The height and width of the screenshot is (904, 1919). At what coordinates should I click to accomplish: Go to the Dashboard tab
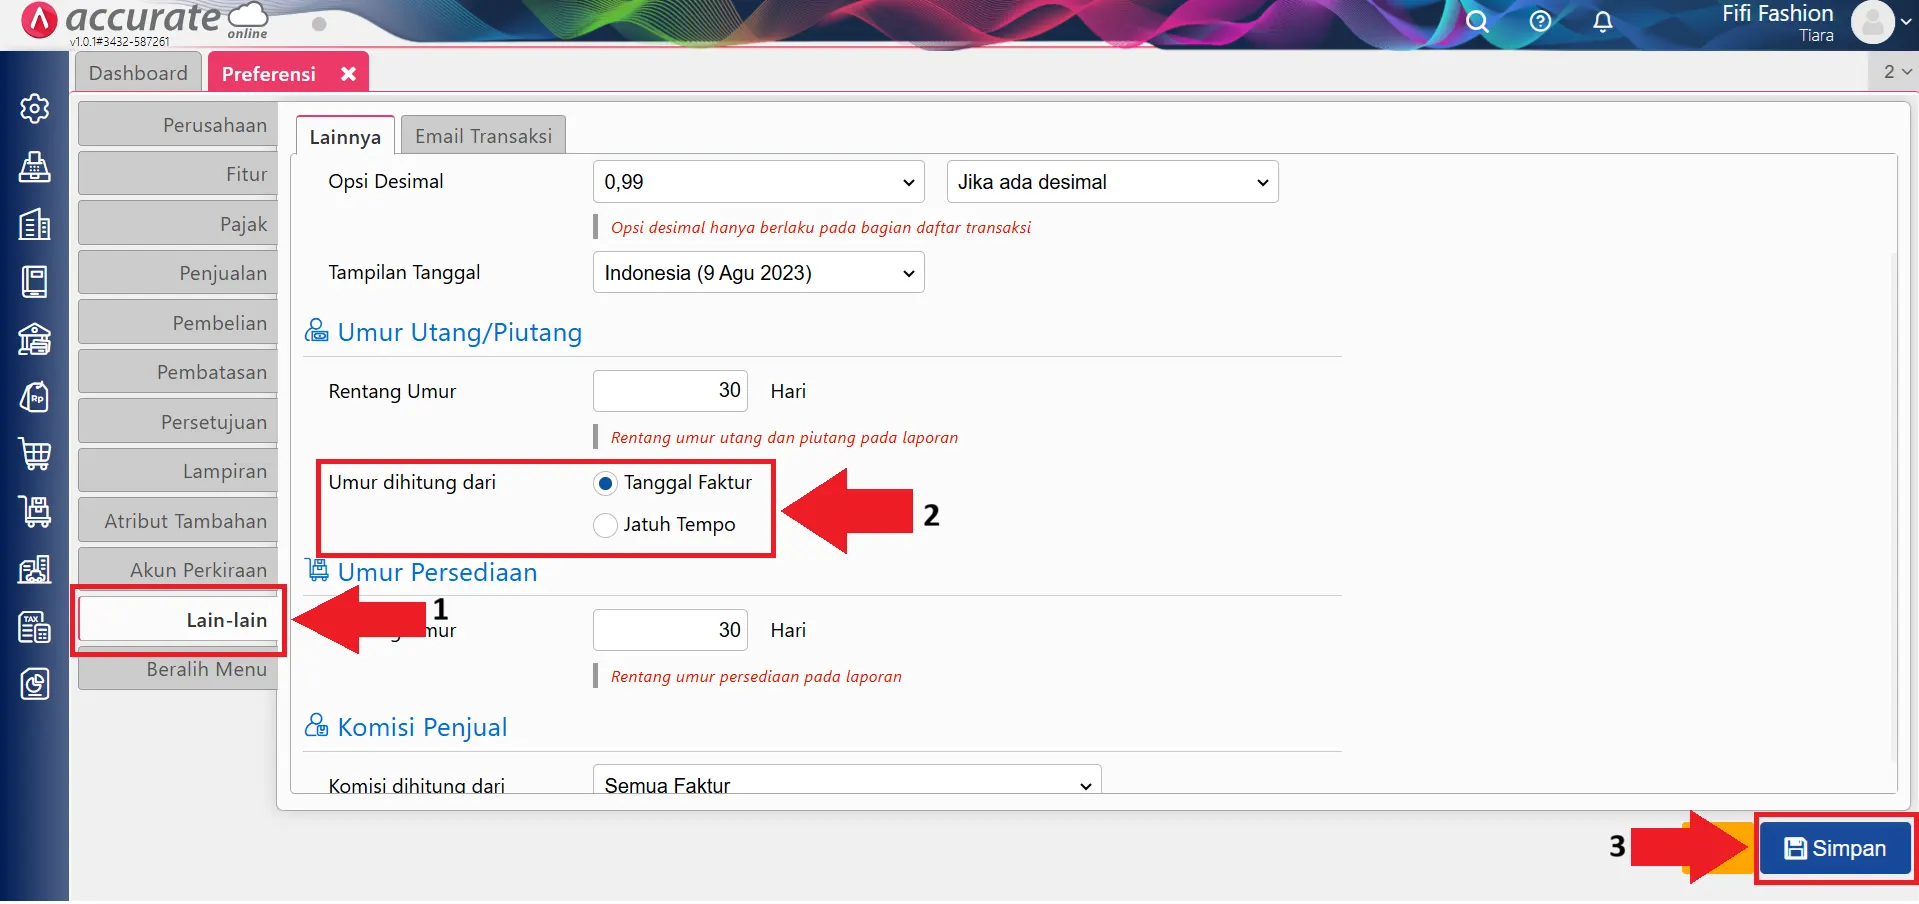point(138,73)
